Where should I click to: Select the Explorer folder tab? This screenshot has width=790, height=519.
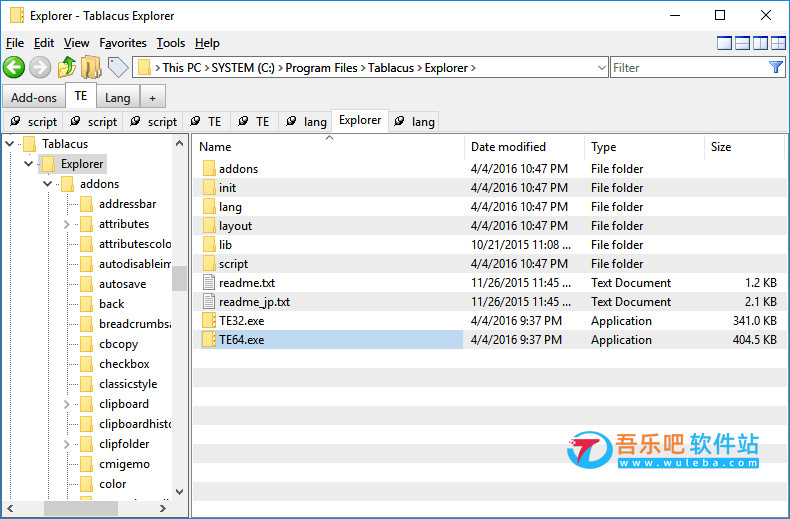(x=360, y=120)
